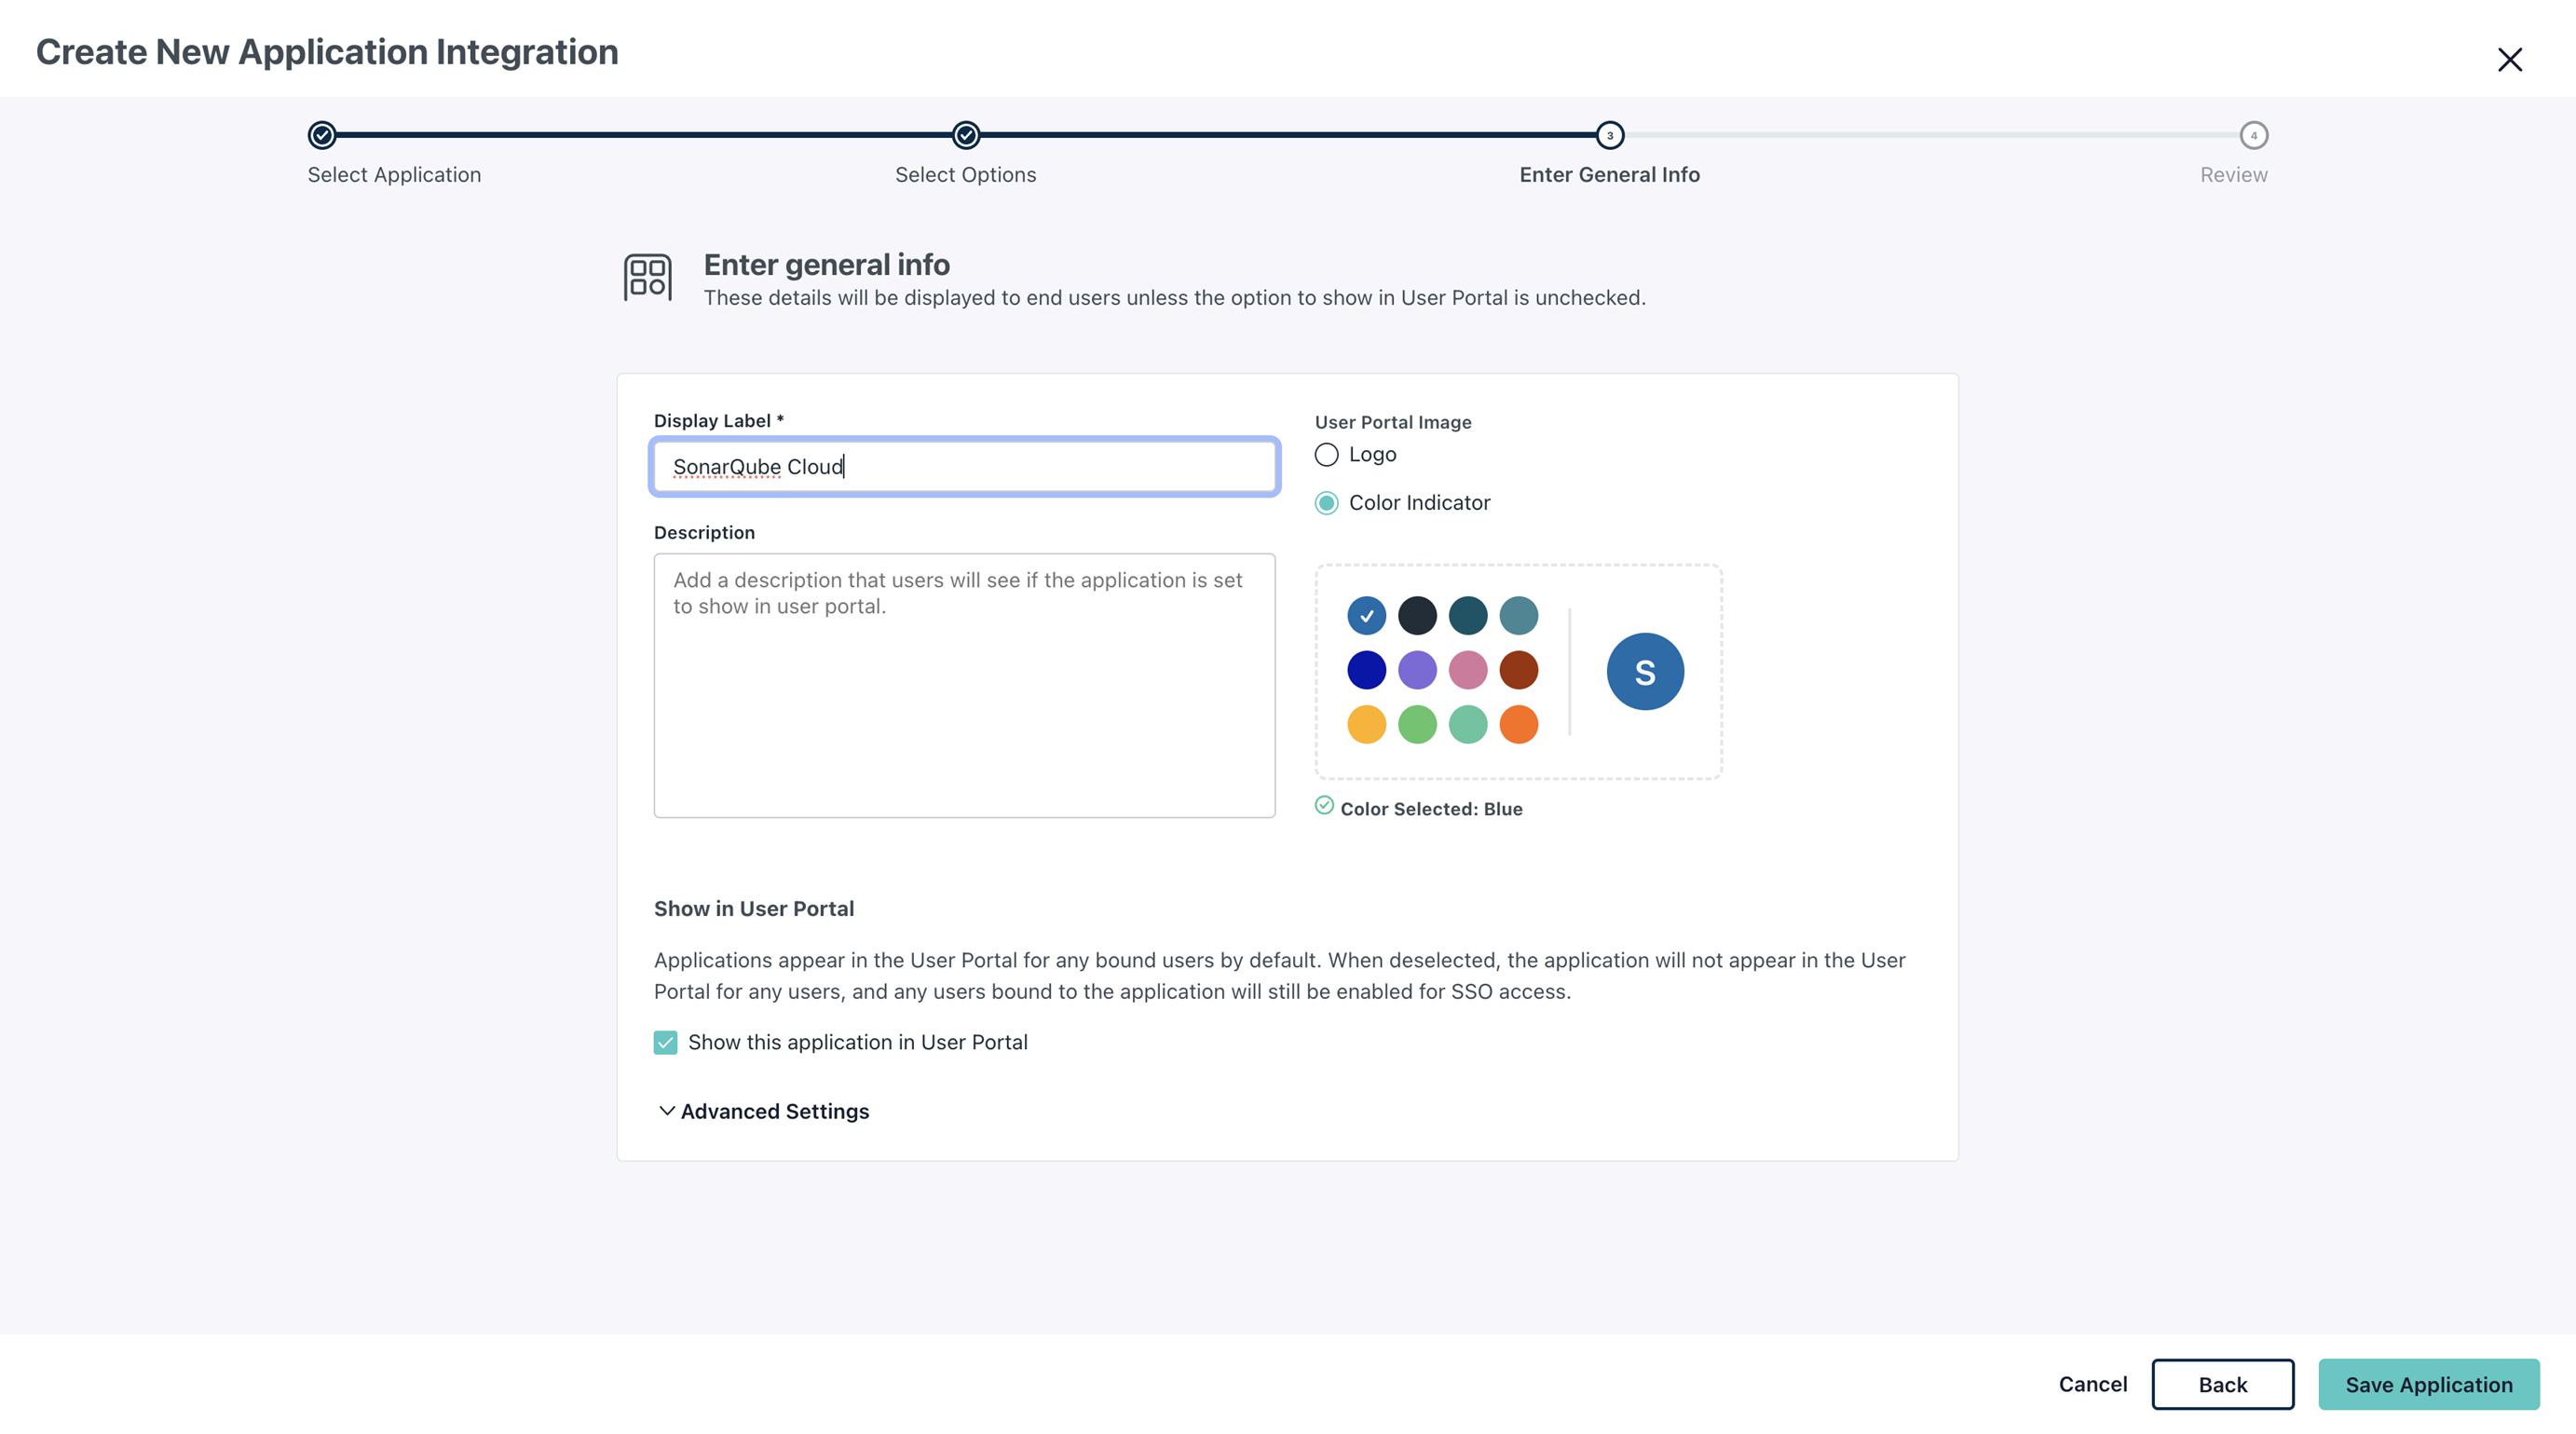Screen dimensions: 2576x1434
Task: Focus the Display Label input field
Action: coord(964,467)
